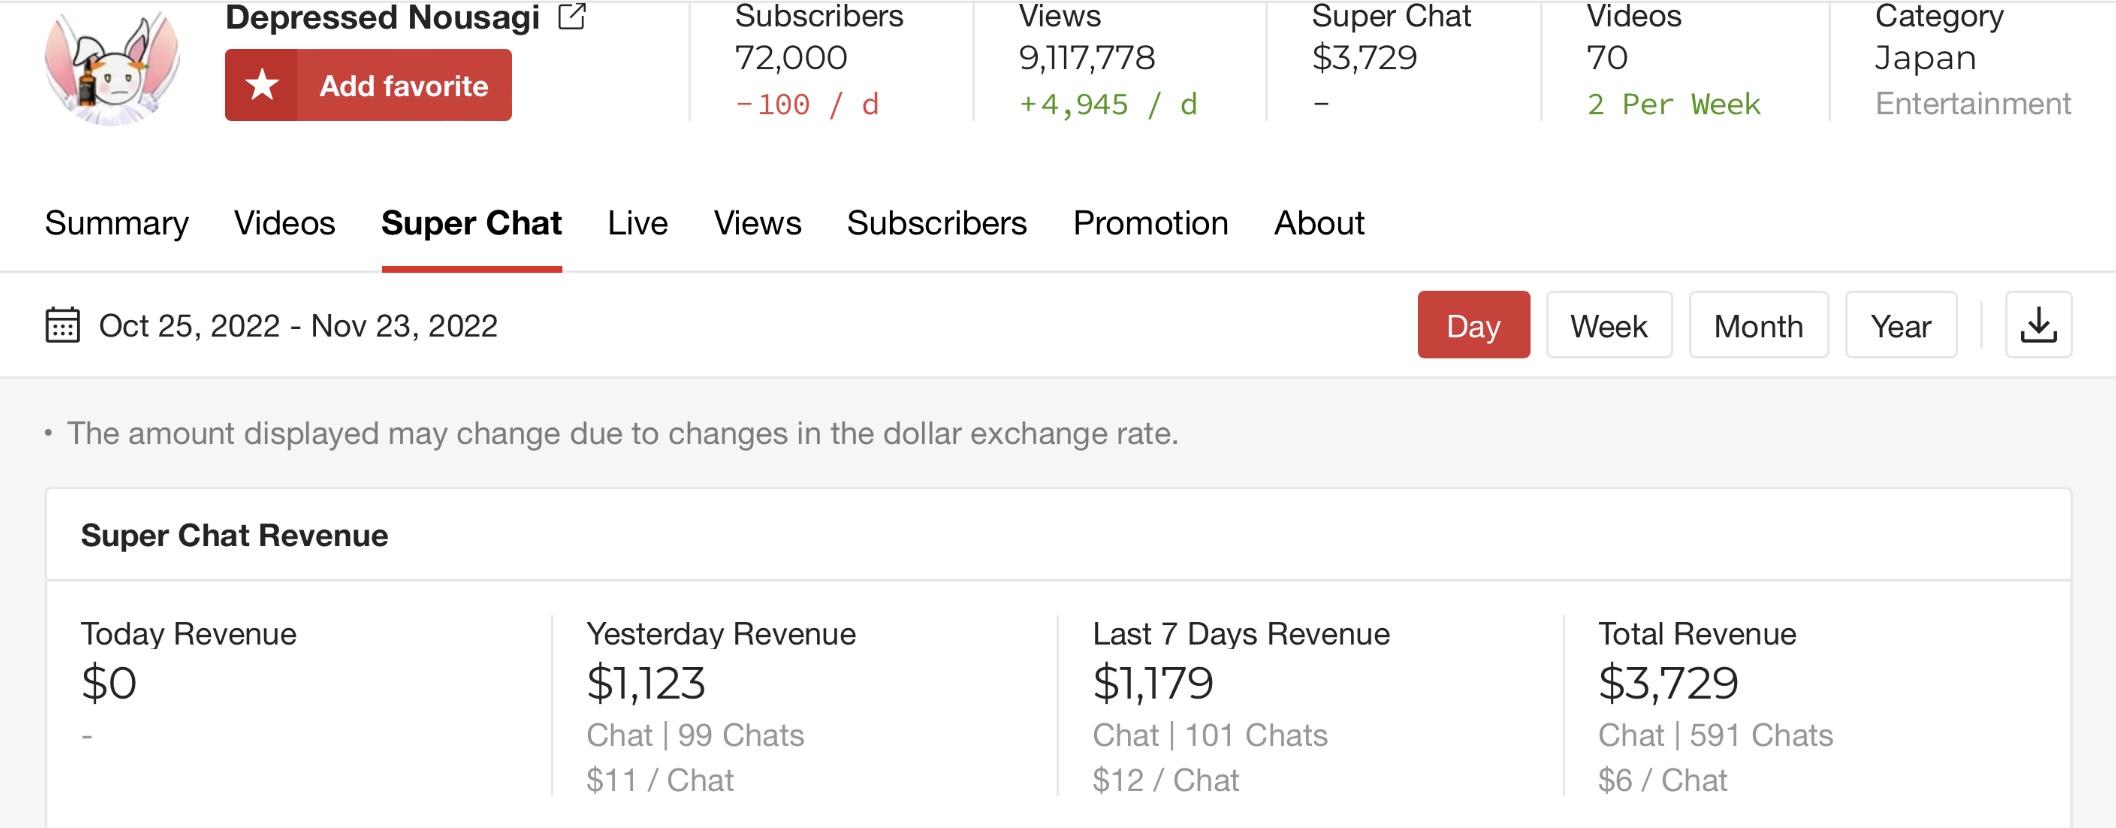Click the $6 / Chat average
The width and height of the screenshot is (2116, 828).
(x=1663, y=780)
